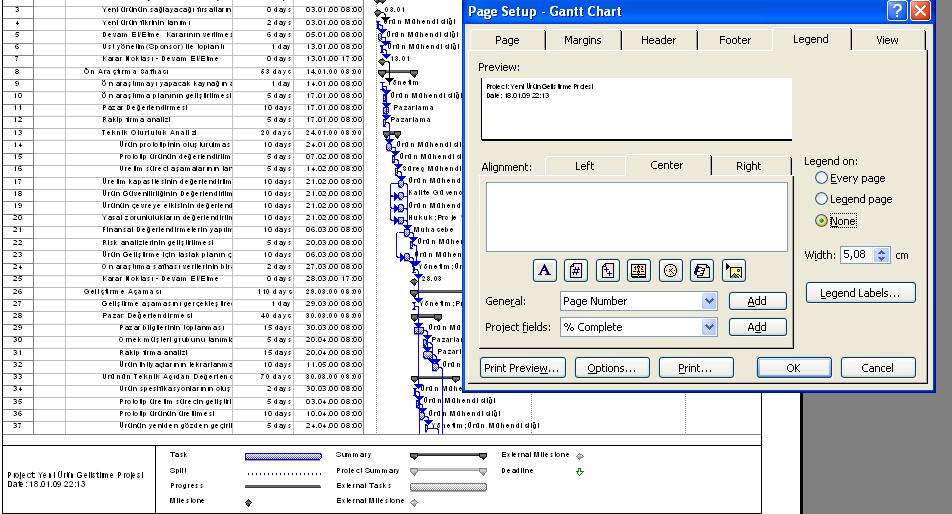Insert page number using the # icon

click(575, 270)
